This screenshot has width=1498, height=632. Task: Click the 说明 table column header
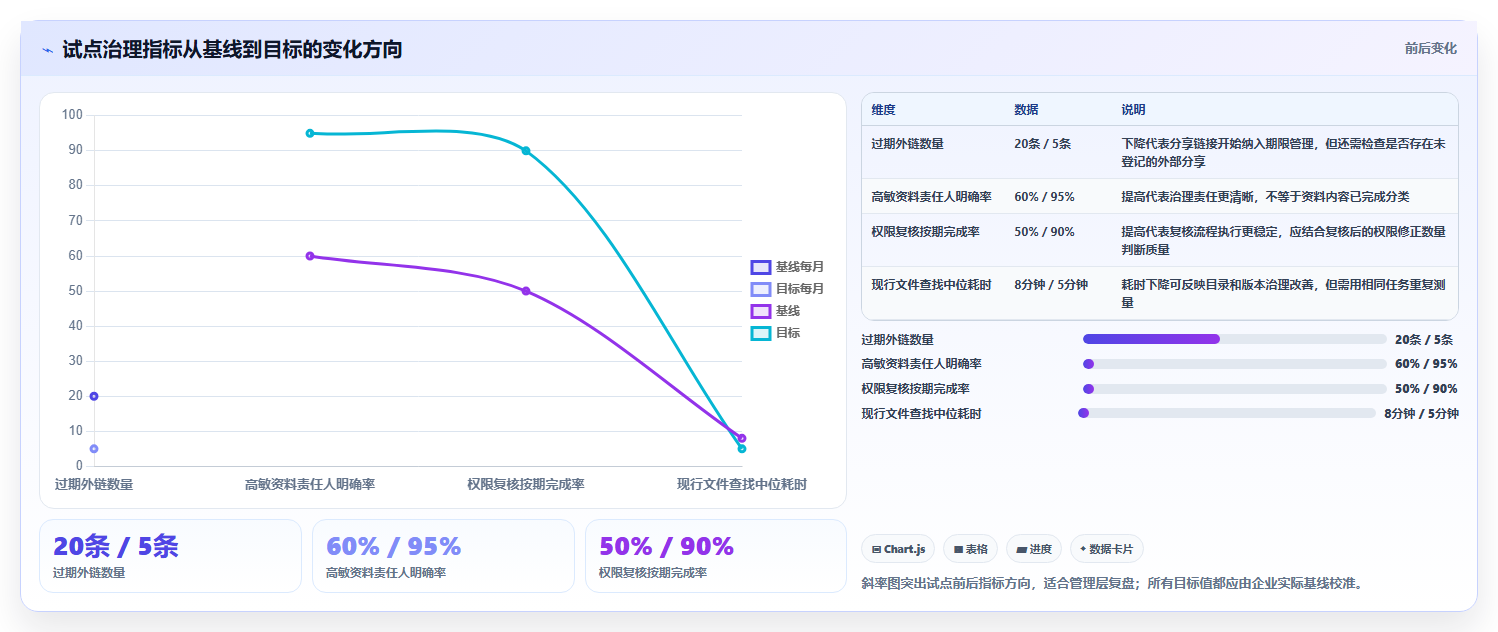[1134, 110]
